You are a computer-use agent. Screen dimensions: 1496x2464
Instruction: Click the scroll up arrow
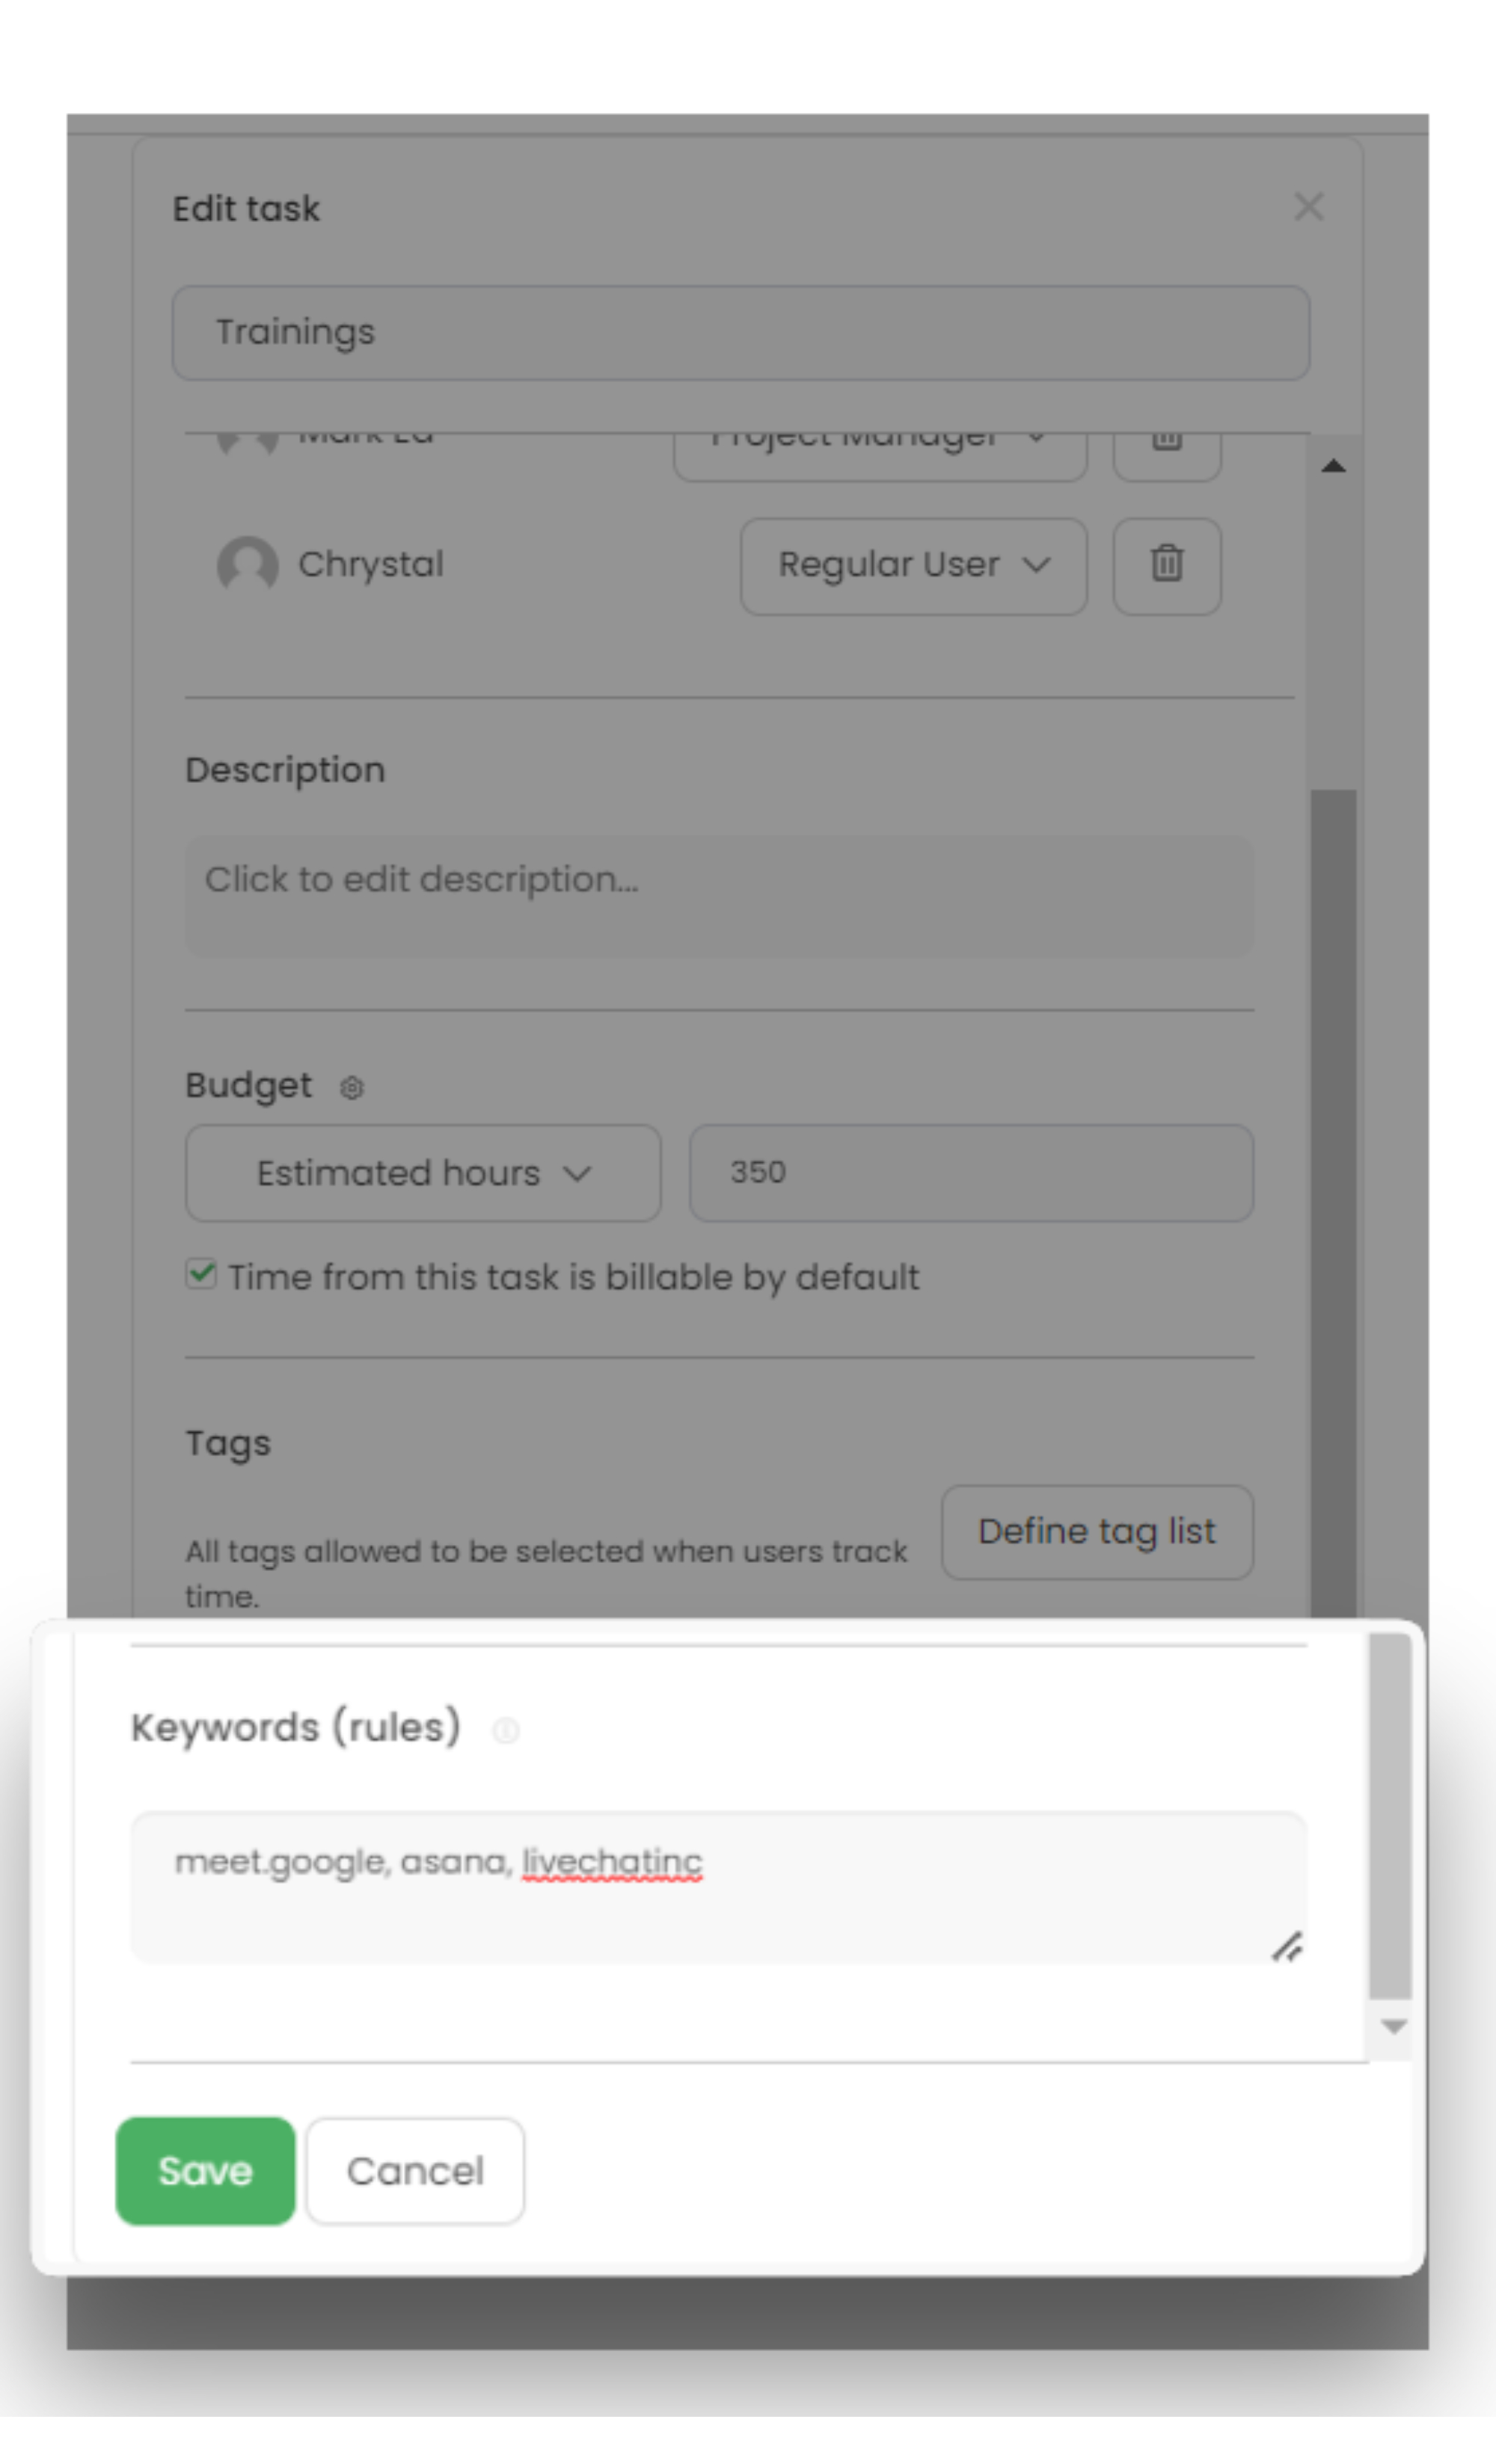pyautogui.click(x=1333, y=466)
